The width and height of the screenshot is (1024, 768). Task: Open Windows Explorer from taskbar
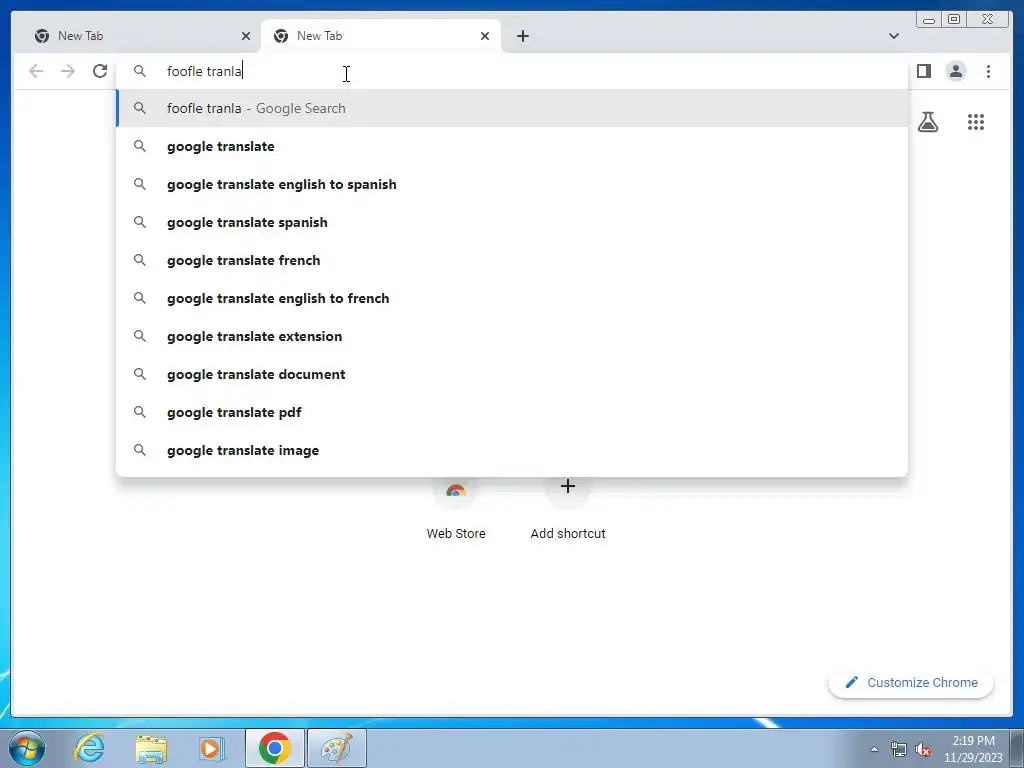click(151, 748)
